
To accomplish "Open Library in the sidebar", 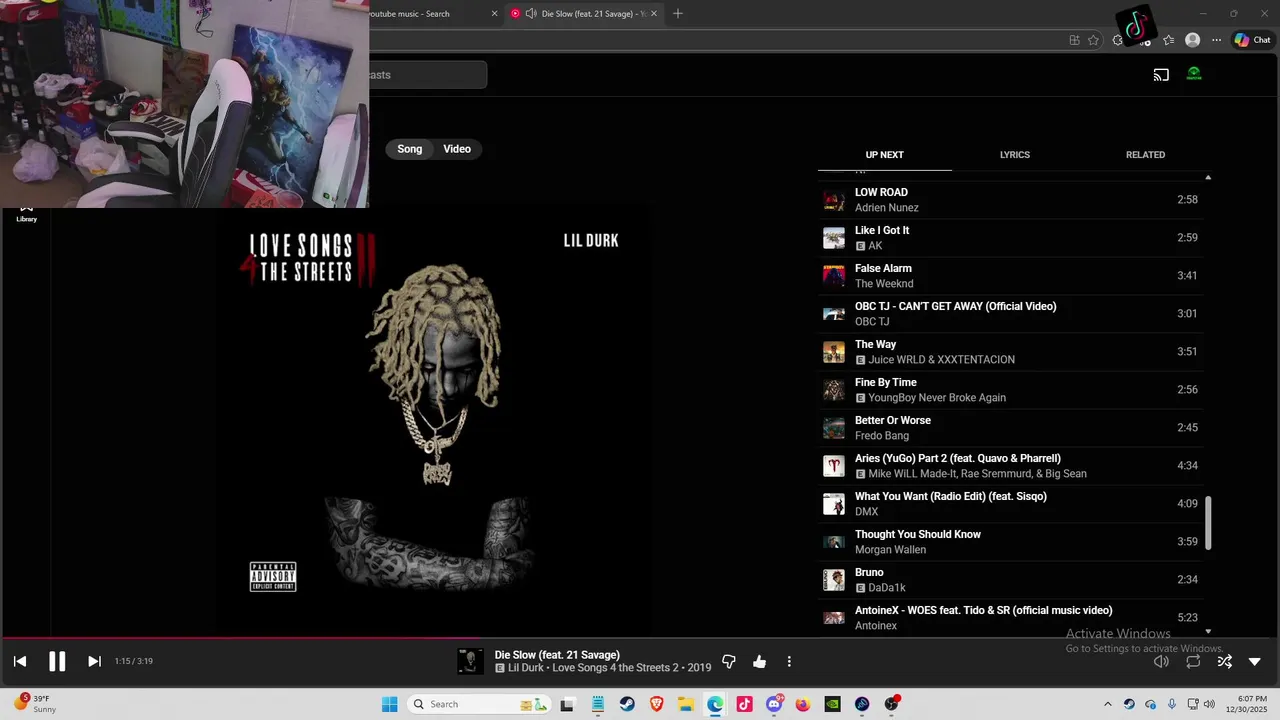I will click(x=26, y=213).
